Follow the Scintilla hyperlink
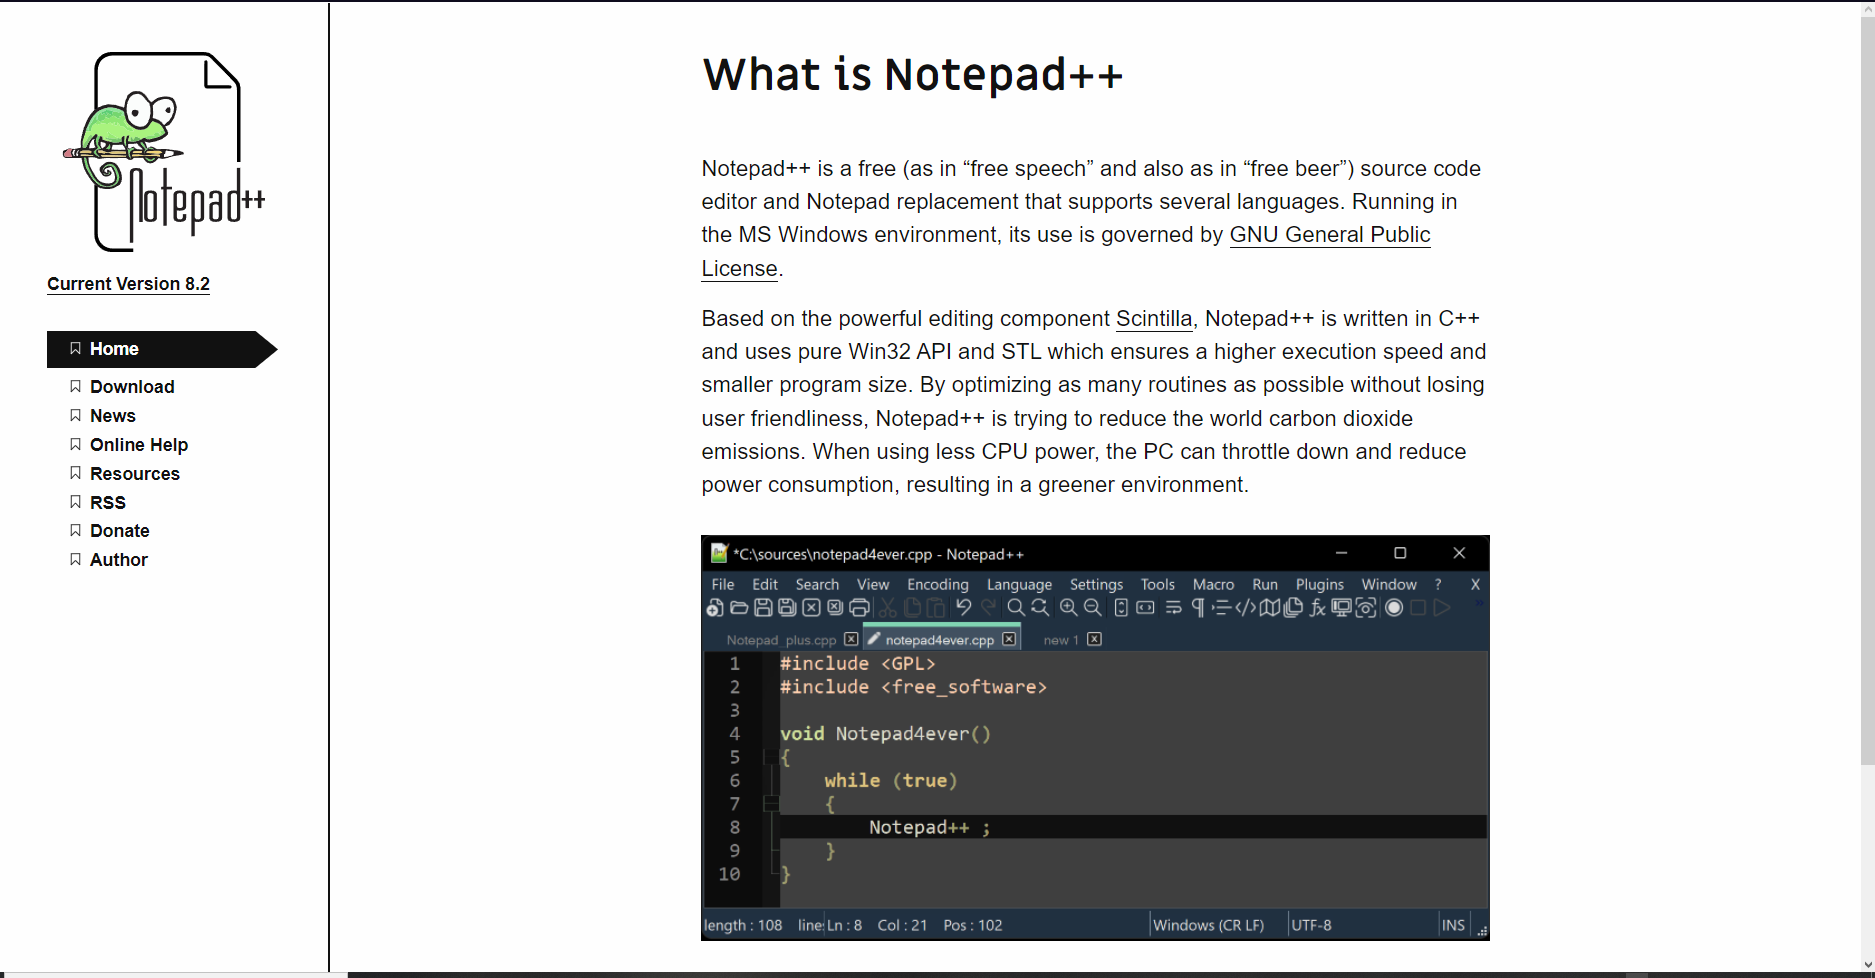Image resolution: width=1875 pixels, height=978 pixels. point(1154,319)
